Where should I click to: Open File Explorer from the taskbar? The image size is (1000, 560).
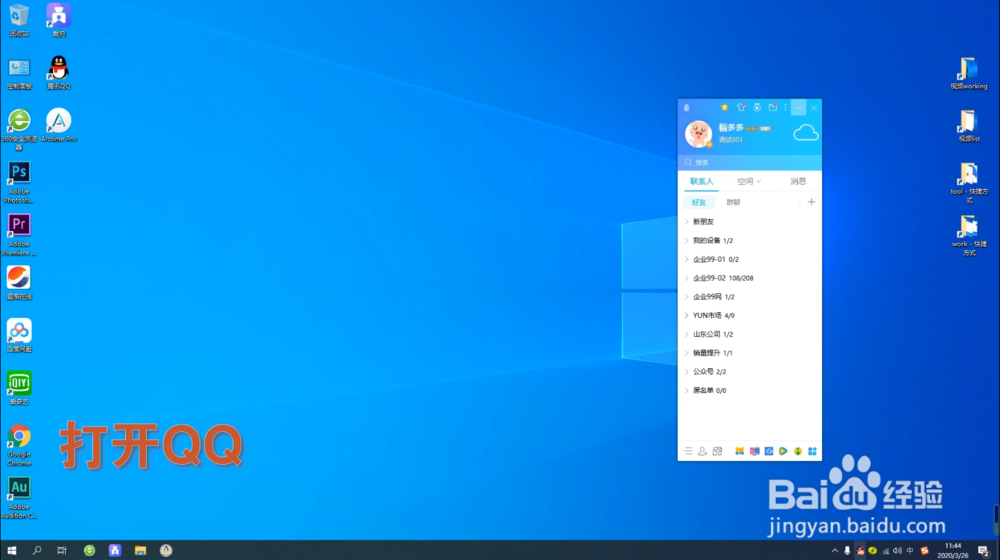pos(140,550)
